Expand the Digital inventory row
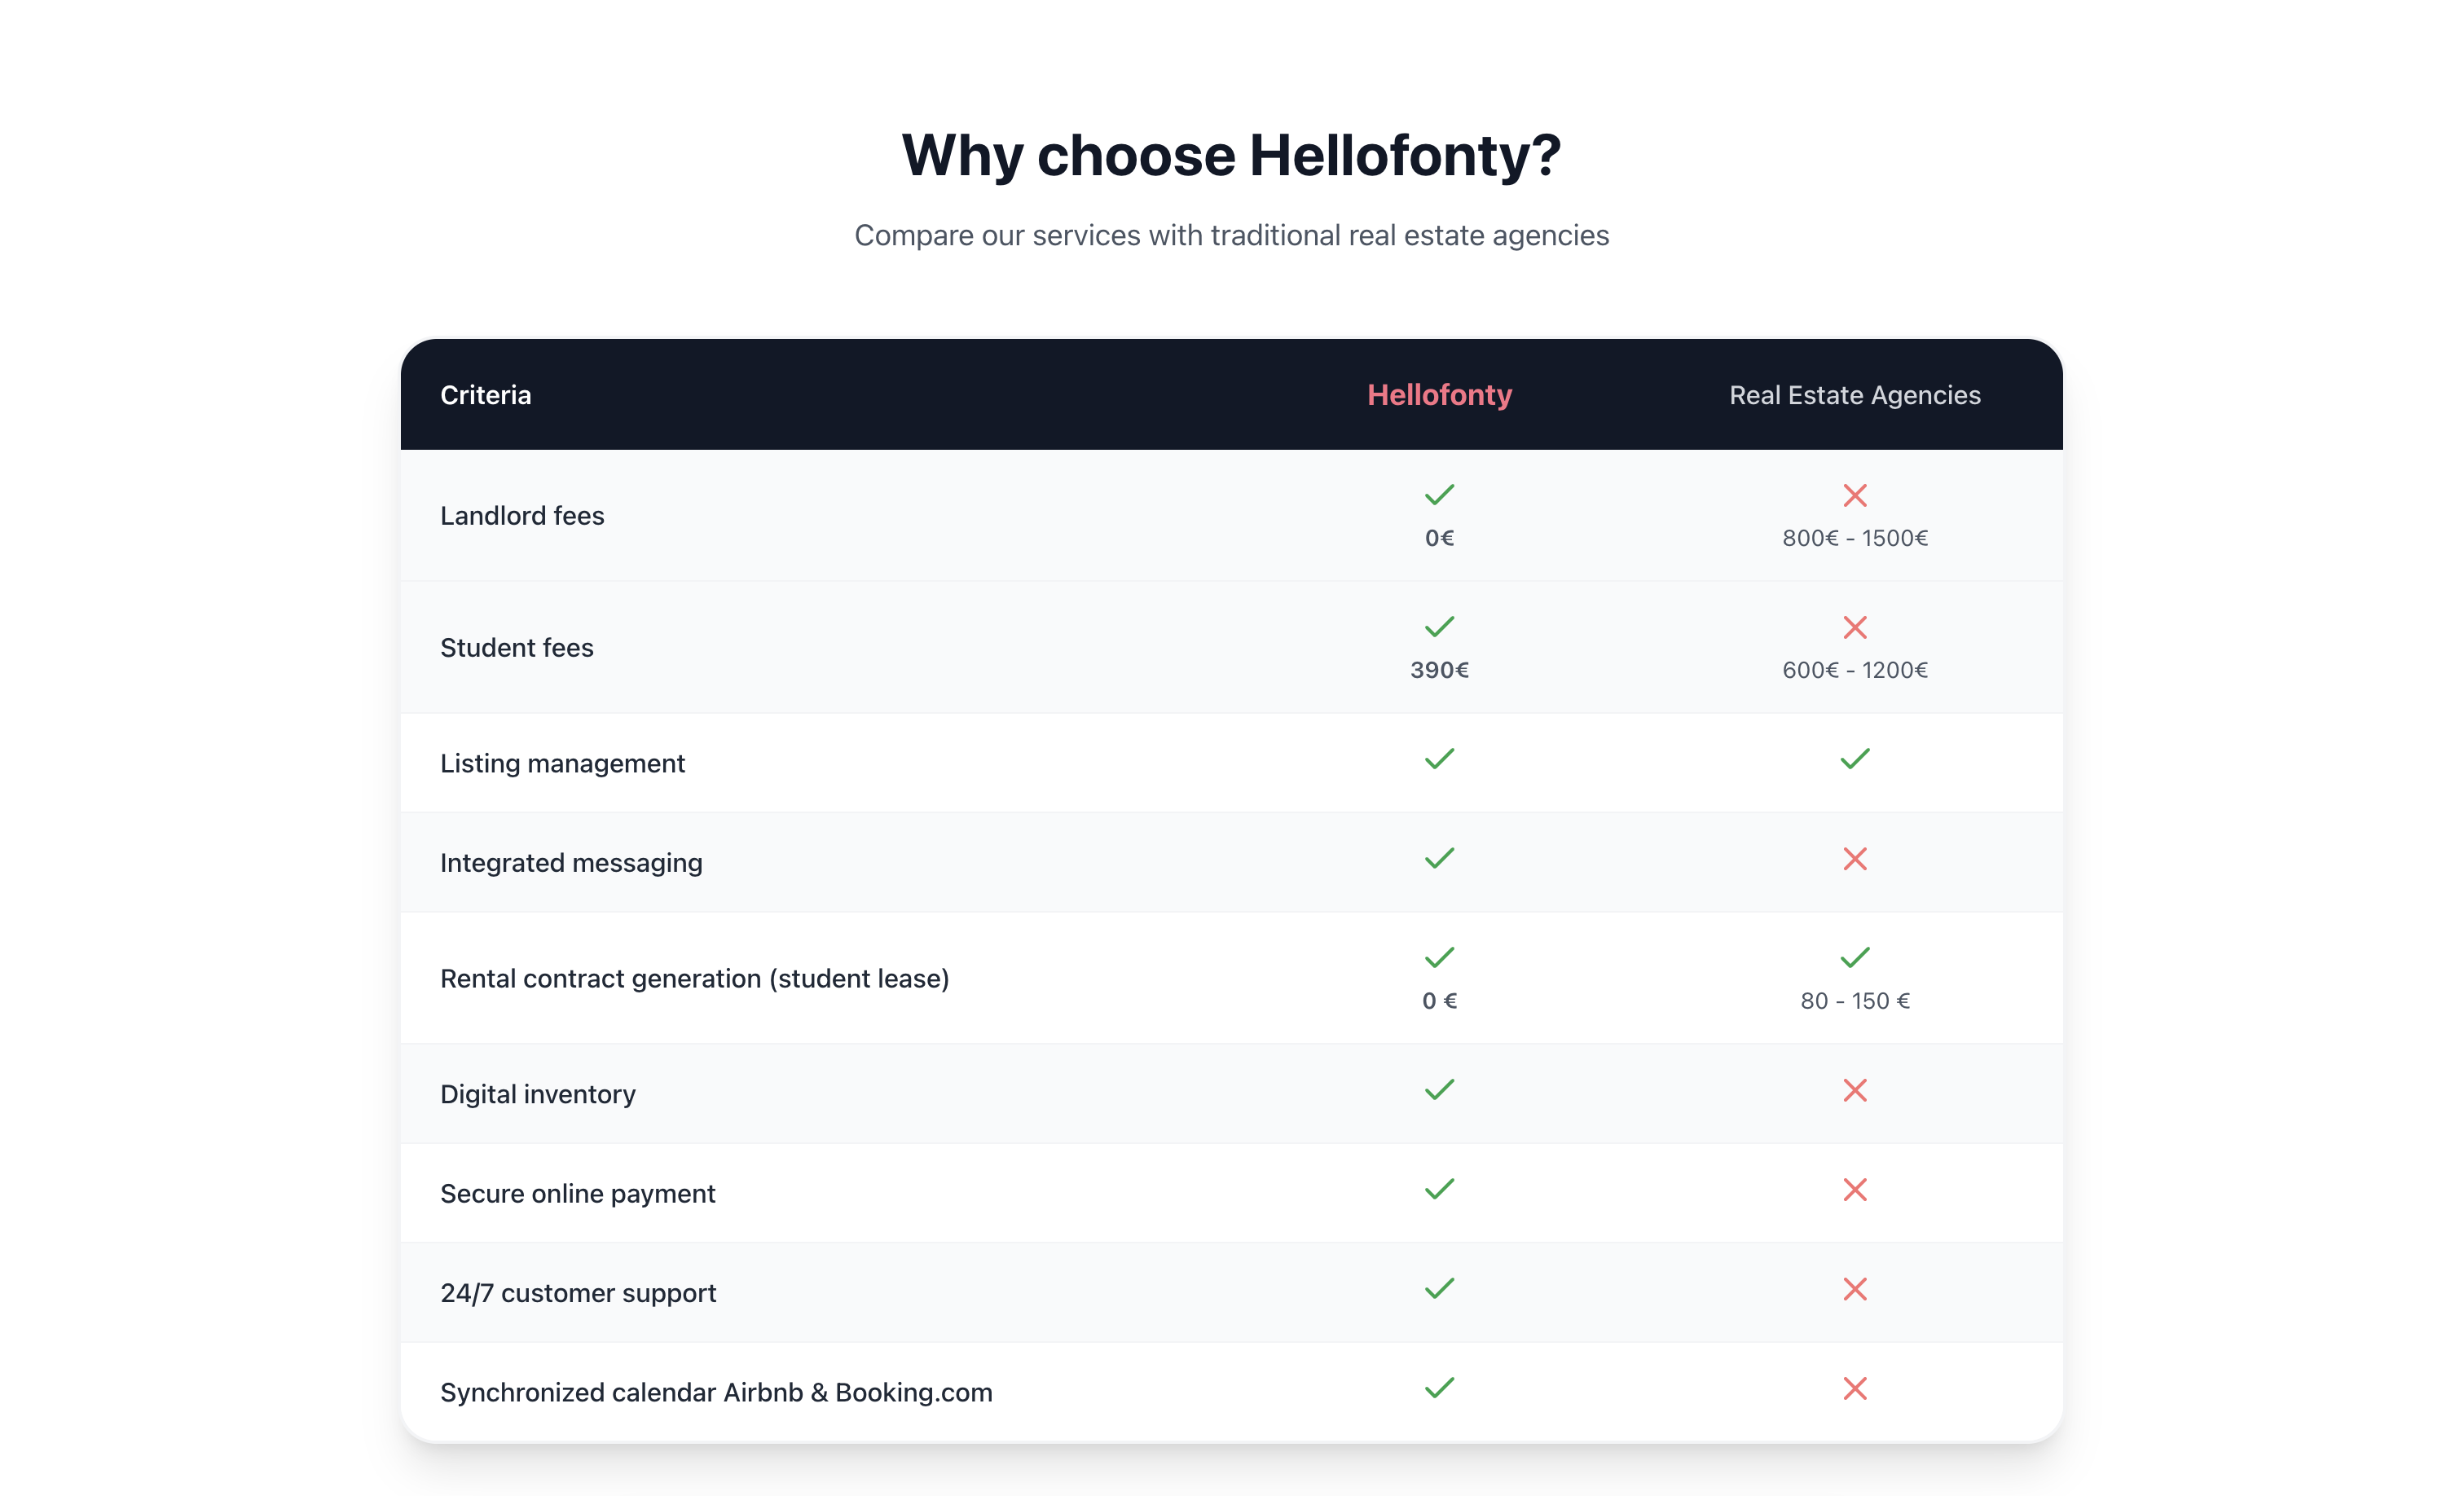 pos(538,1094)
